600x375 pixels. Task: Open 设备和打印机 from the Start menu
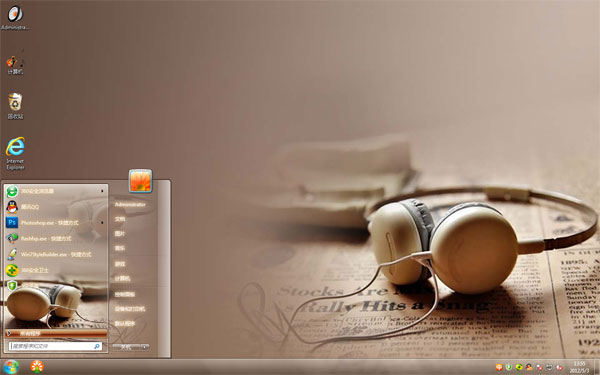130,309
